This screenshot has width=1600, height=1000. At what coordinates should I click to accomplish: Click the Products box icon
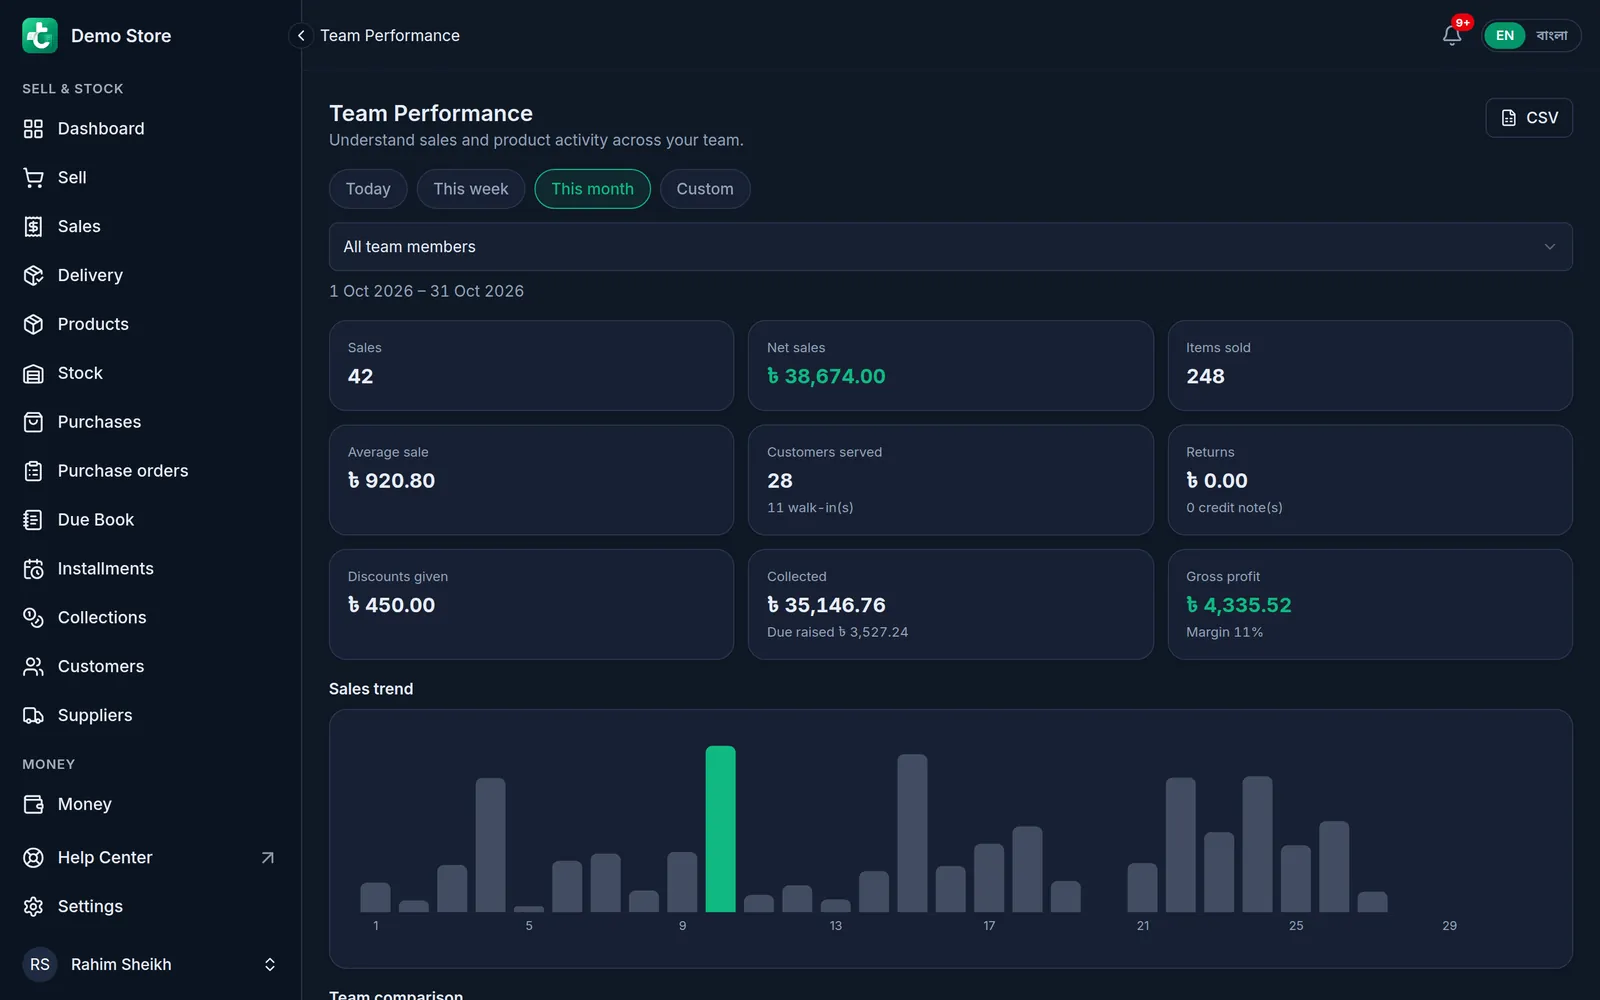point(33,325)
